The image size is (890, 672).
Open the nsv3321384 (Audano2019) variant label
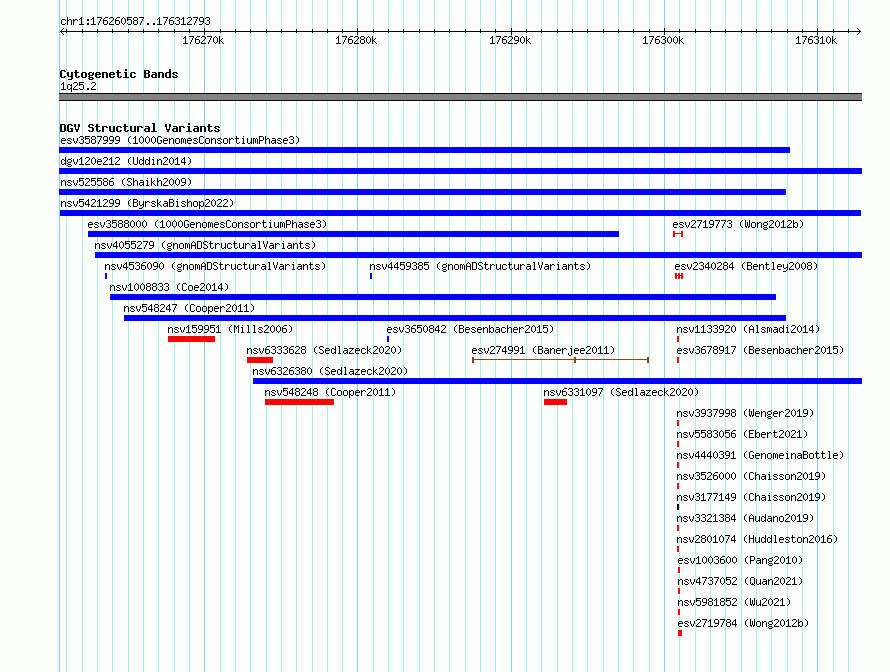point(745,518)
